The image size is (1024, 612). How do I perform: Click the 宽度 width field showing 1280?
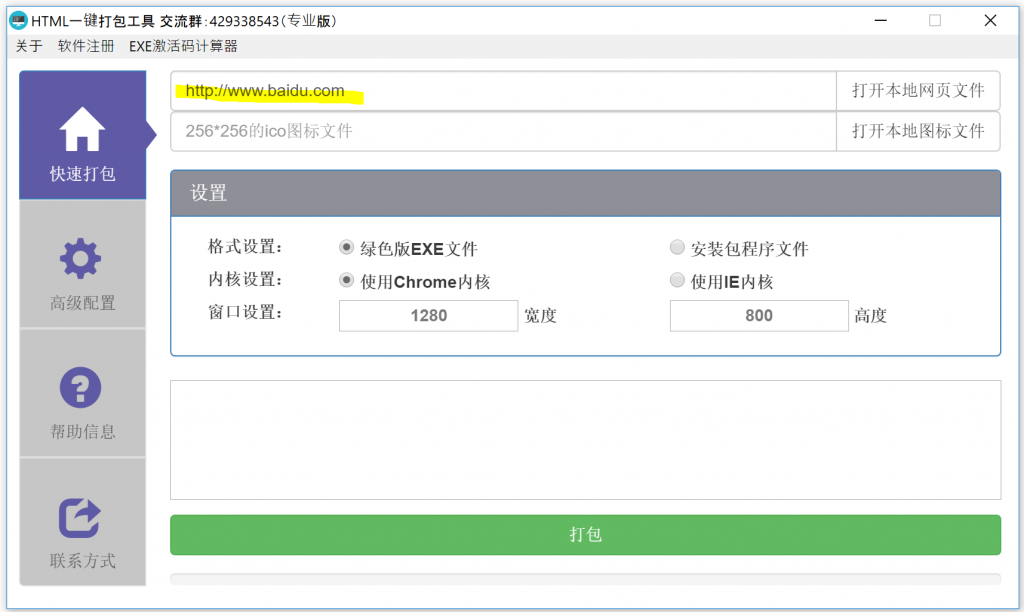[428, 315]
